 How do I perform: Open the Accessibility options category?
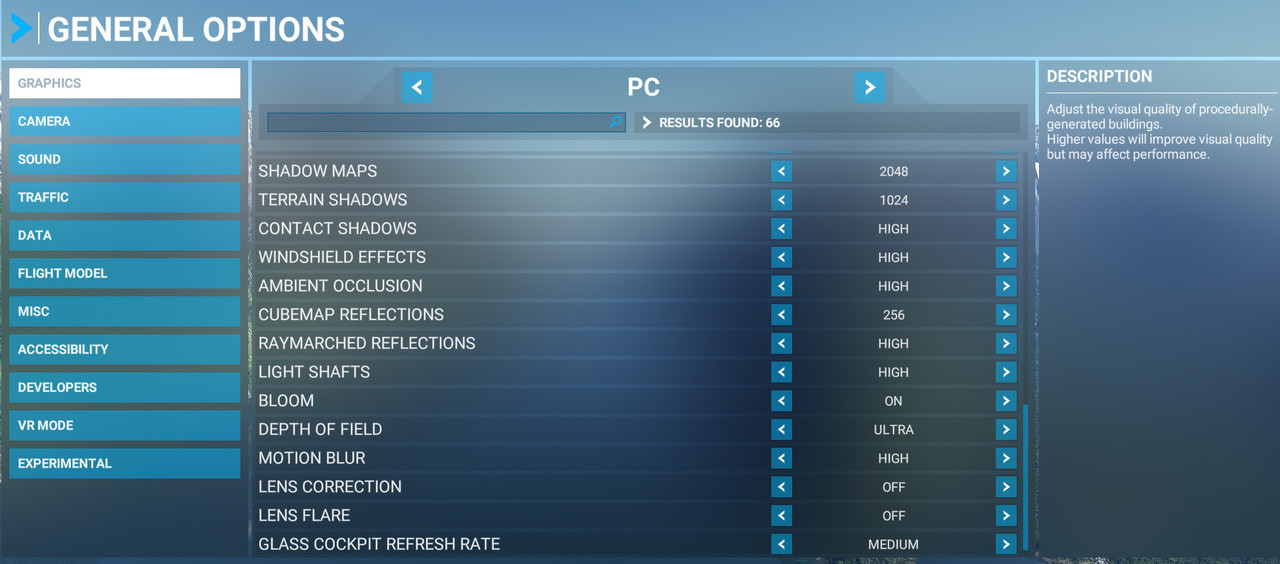click(x=125, y=349)
